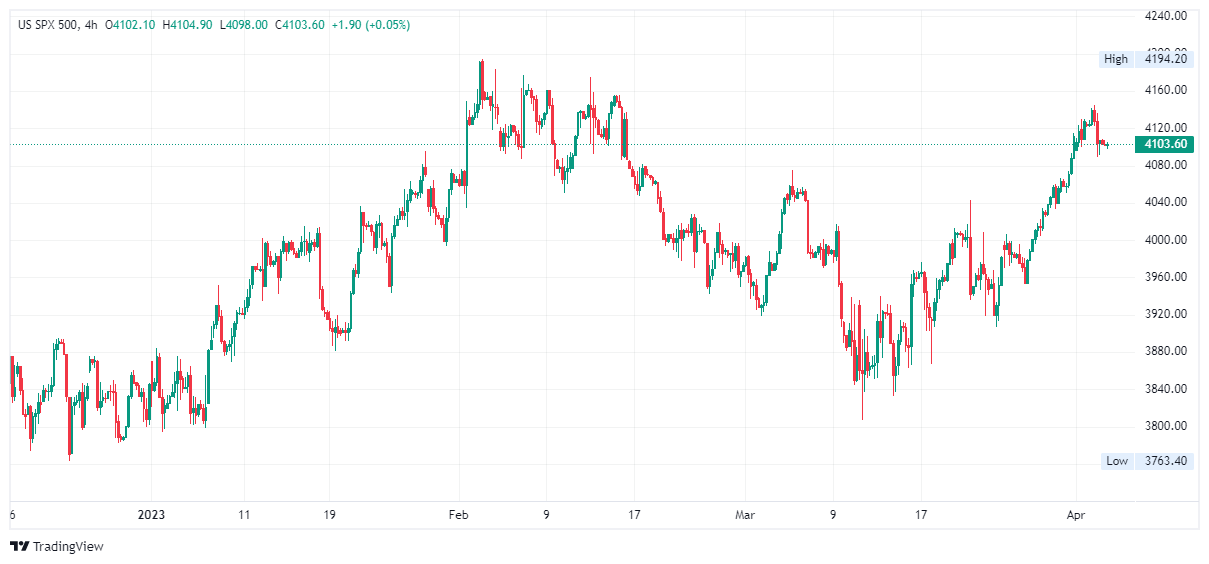Screen dimensions: 1209x564
Task: Click the Apr label on the time axis
Action: click(1076, 516)
